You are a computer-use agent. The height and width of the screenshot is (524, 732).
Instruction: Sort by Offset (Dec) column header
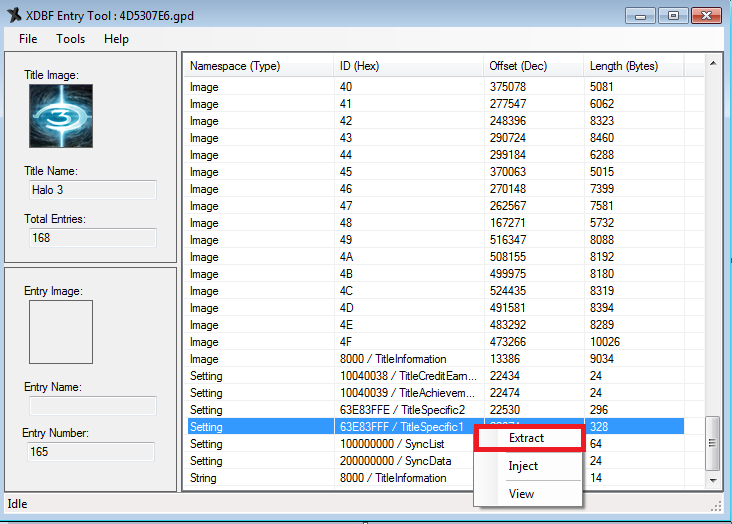coord(533,66)
